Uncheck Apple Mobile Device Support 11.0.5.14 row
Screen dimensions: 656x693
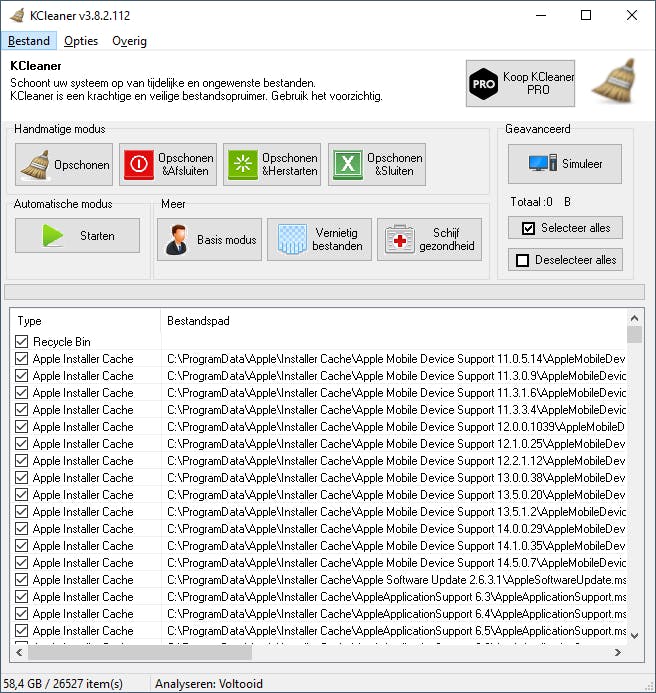(x=21, y=358)
